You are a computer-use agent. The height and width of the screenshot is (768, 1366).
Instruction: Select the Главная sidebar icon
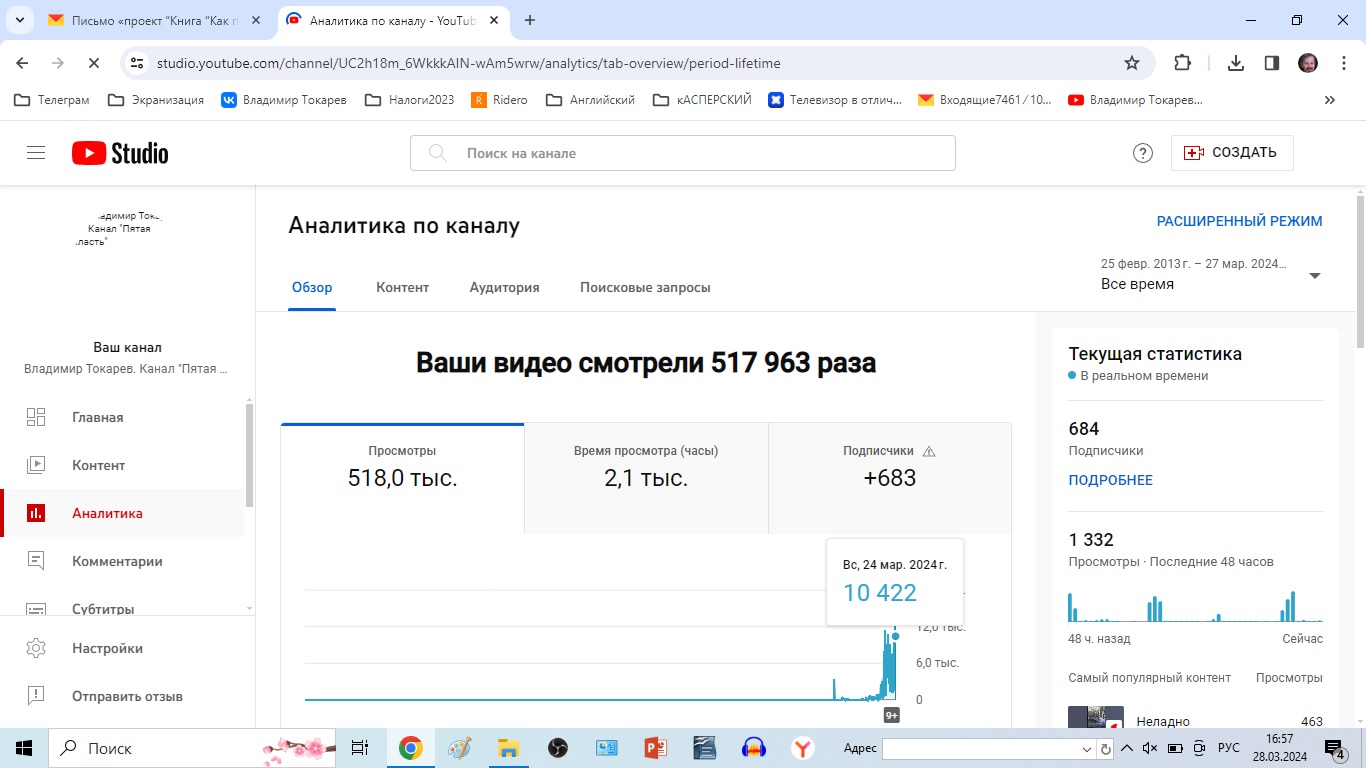point(36,417)
